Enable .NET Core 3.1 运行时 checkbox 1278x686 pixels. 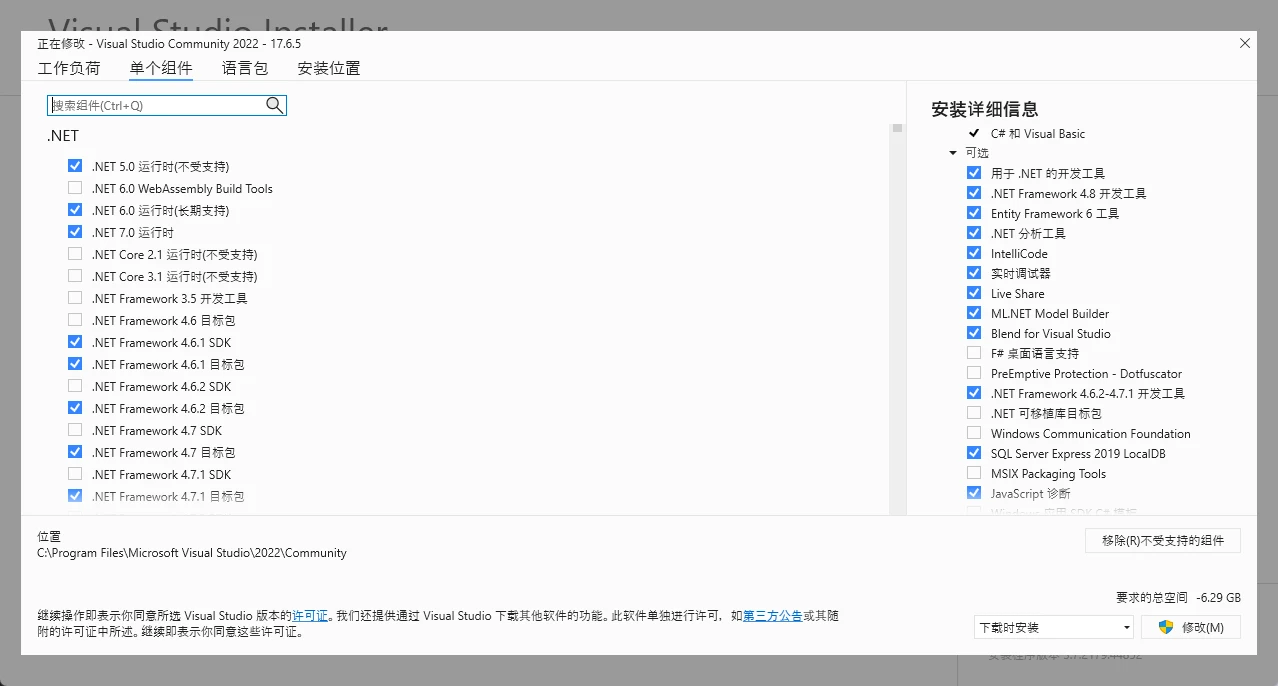[x=75, y=276]
